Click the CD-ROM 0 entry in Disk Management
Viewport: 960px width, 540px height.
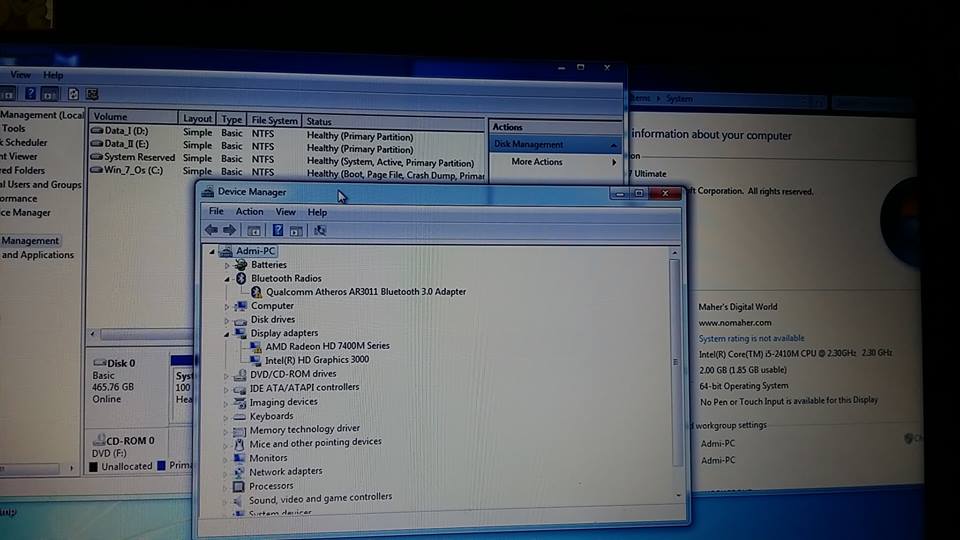point(124,440)
